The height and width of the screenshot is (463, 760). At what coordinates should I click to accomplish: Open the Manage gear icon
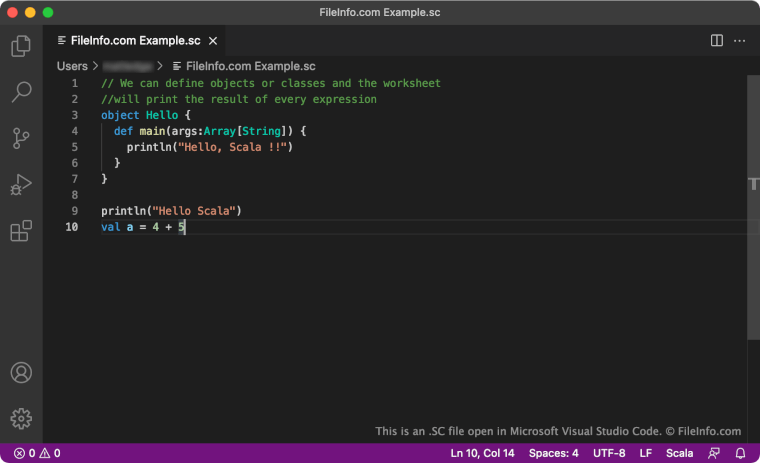21,419
